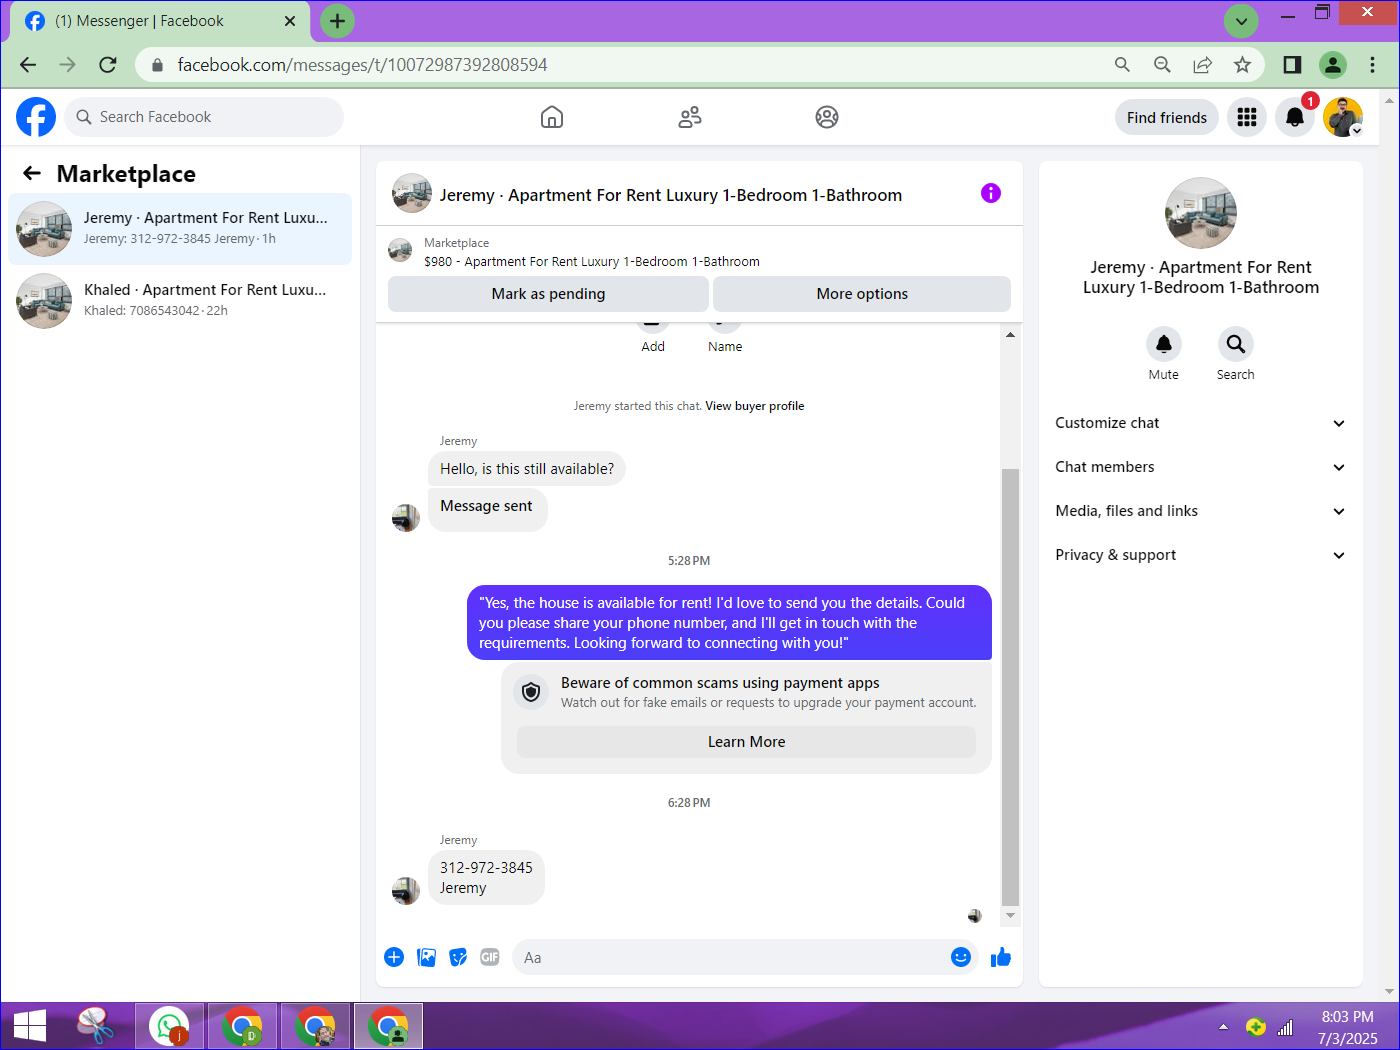The image size is (1400, 1050).
Task: Mute the conversation with the bell icon
Action: click(1164, 344)
